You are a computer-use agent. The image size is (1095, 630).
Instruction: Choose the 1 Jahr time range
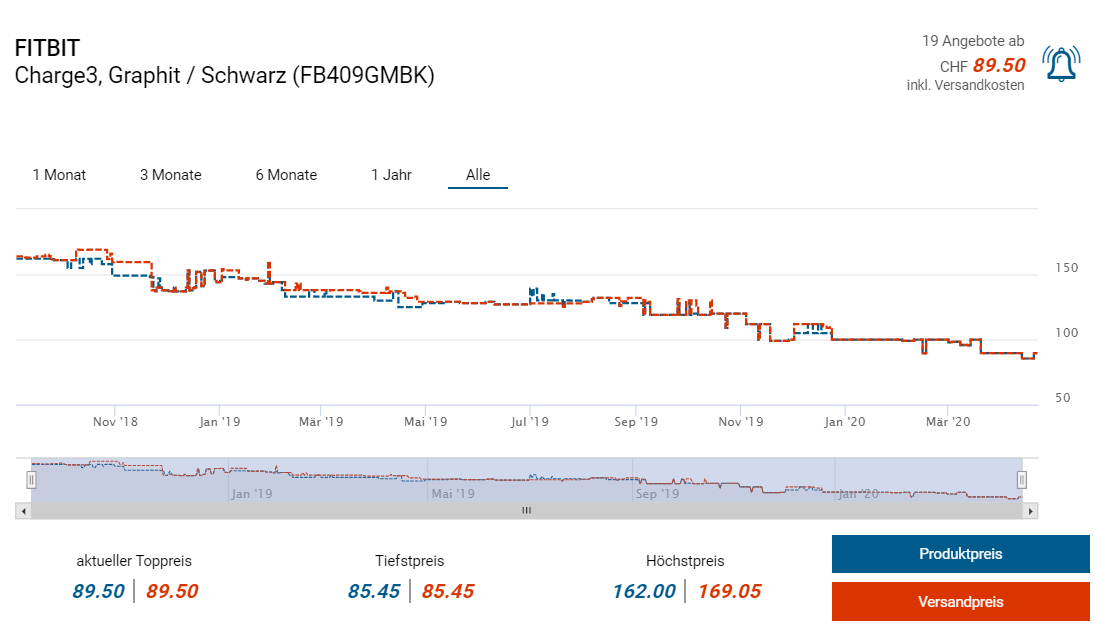pyautogui.click(x=391, y=175)
